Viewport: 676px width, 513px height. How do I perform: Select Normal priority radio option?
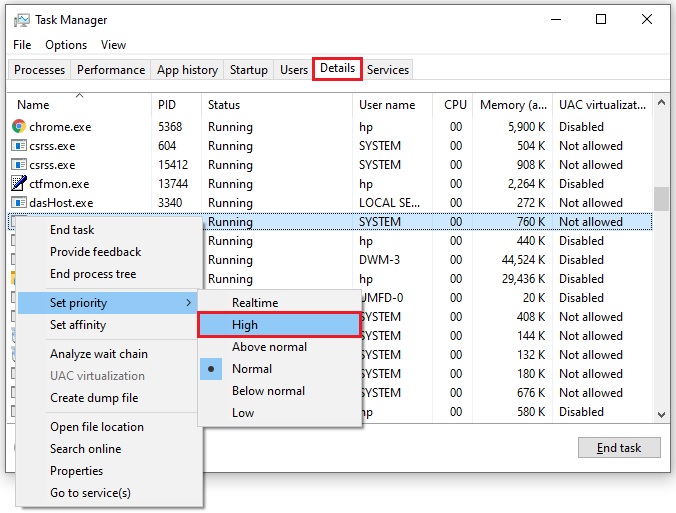point(252,369)
